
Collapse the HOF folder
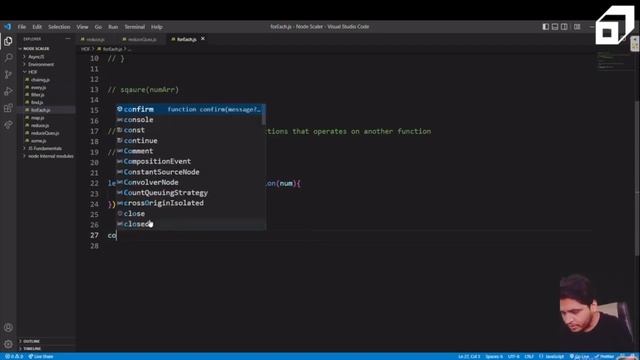click(33, 72)
